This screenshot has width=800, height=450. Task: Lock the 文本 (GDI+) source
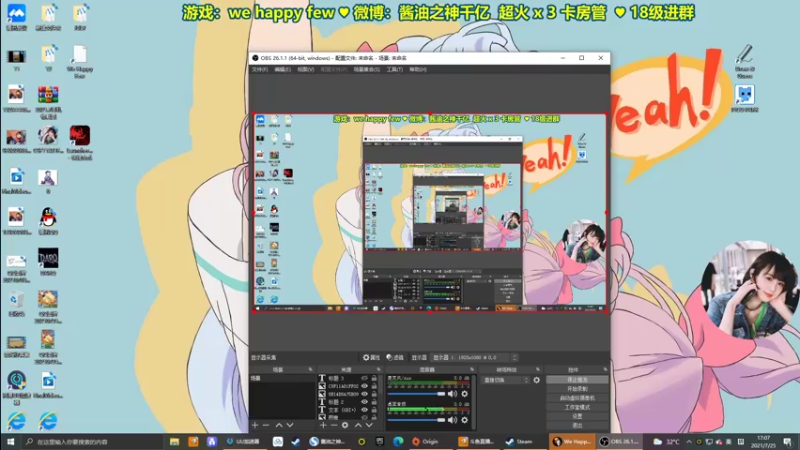click(x=374, y=409)
